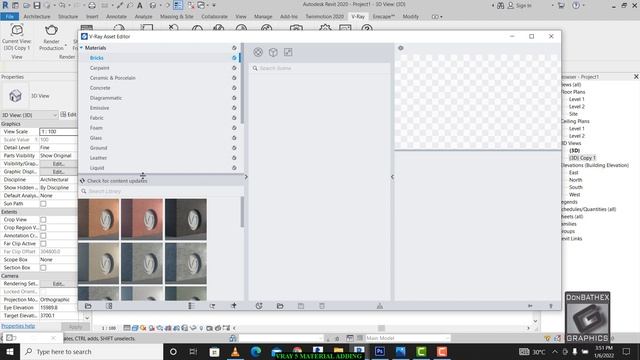Screen dimensions: 640x360
Task: Select the Leather material category
Action: [98, 158]
